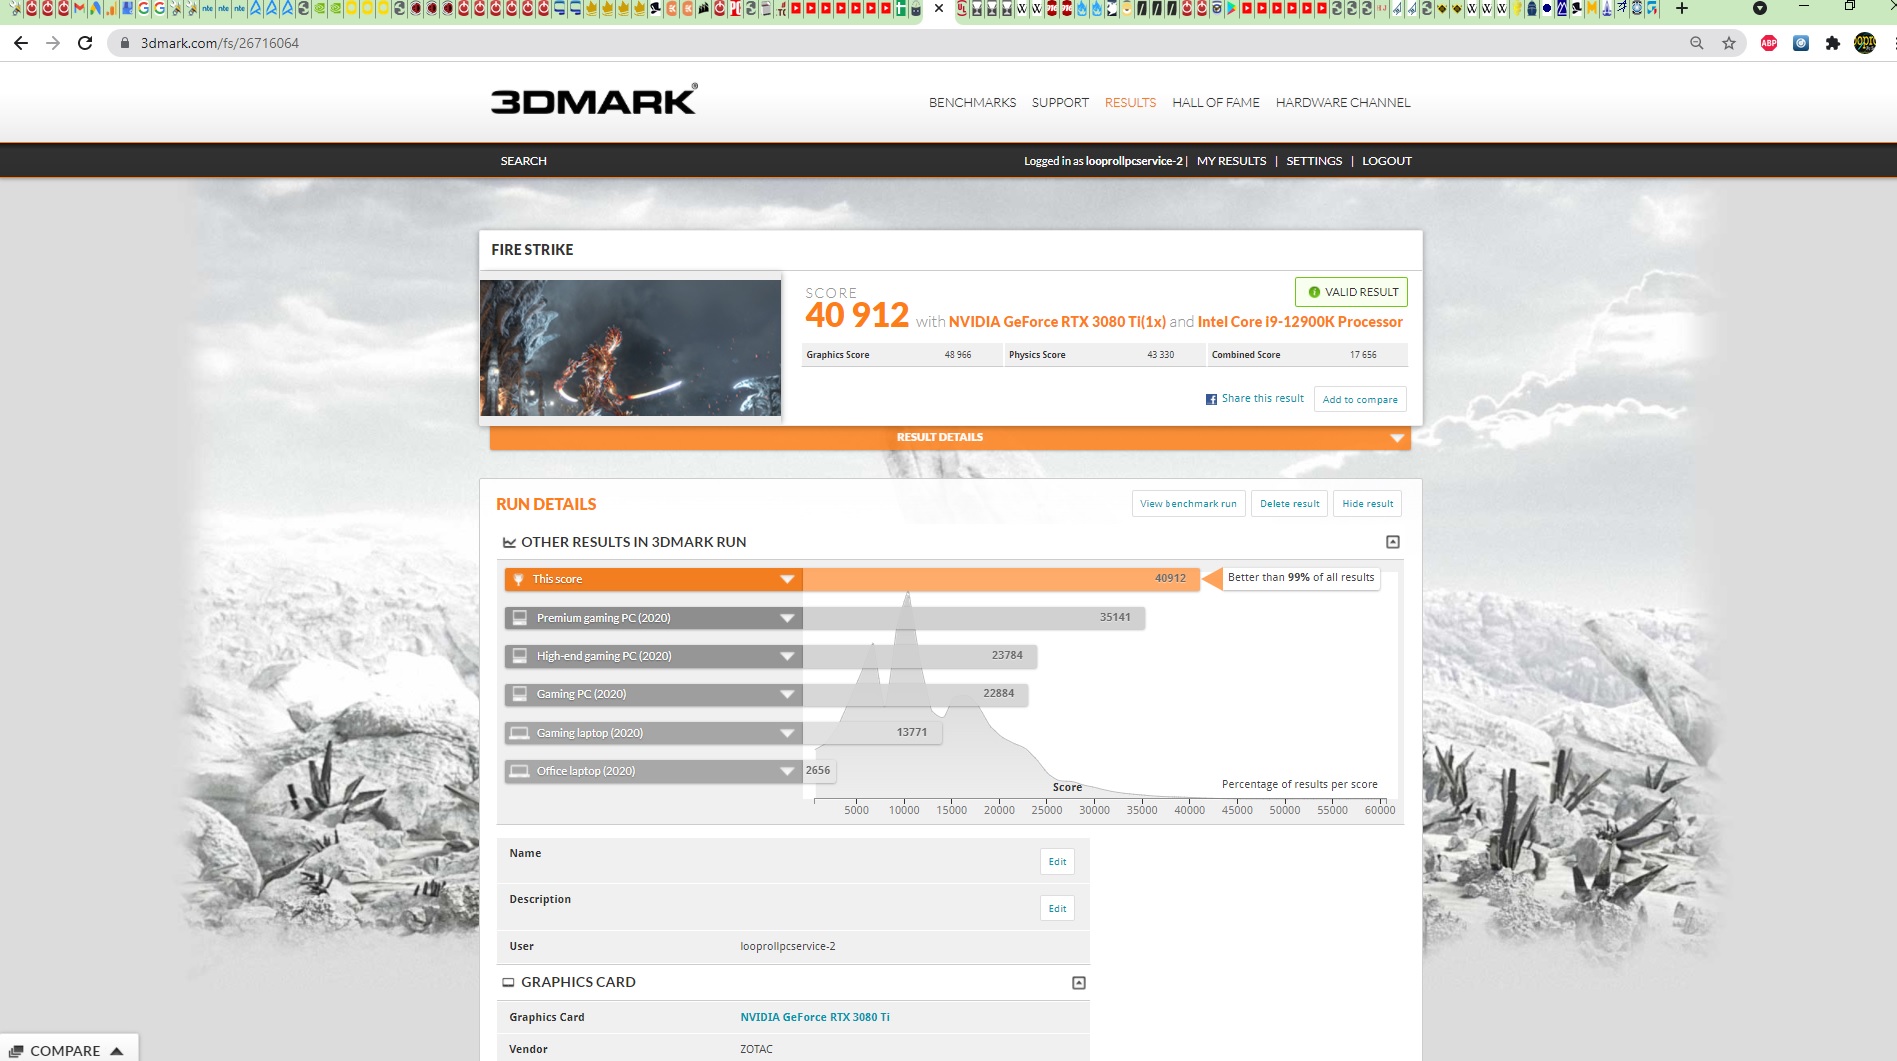The image size is (1897, 1061).
Task: Click the Graphics Score value 48 966
Action: (x=958, y=355)
